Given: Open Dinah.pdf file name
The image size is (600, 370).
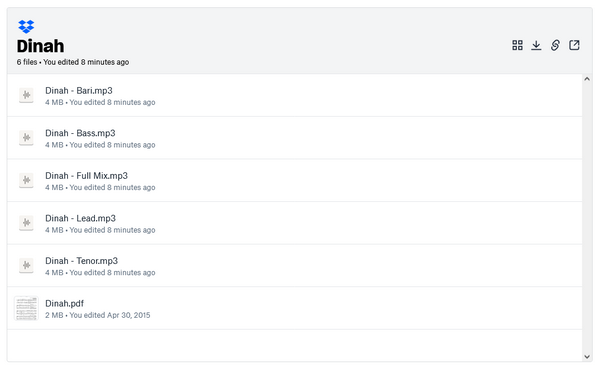Looking at the screenshot, I should tap(64, 303).
